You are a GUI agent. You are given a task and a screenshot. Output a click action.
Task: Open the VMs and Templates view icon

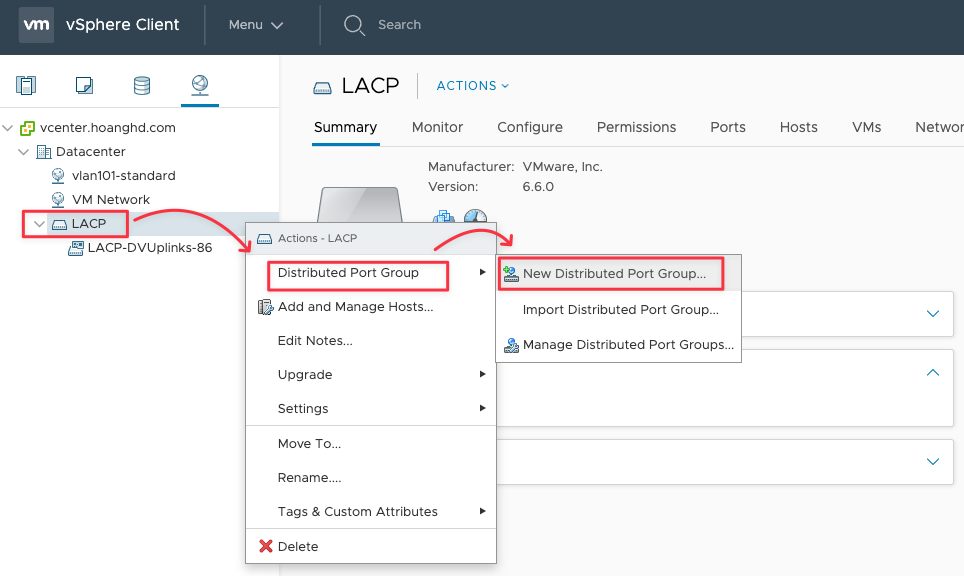(84, 85)
